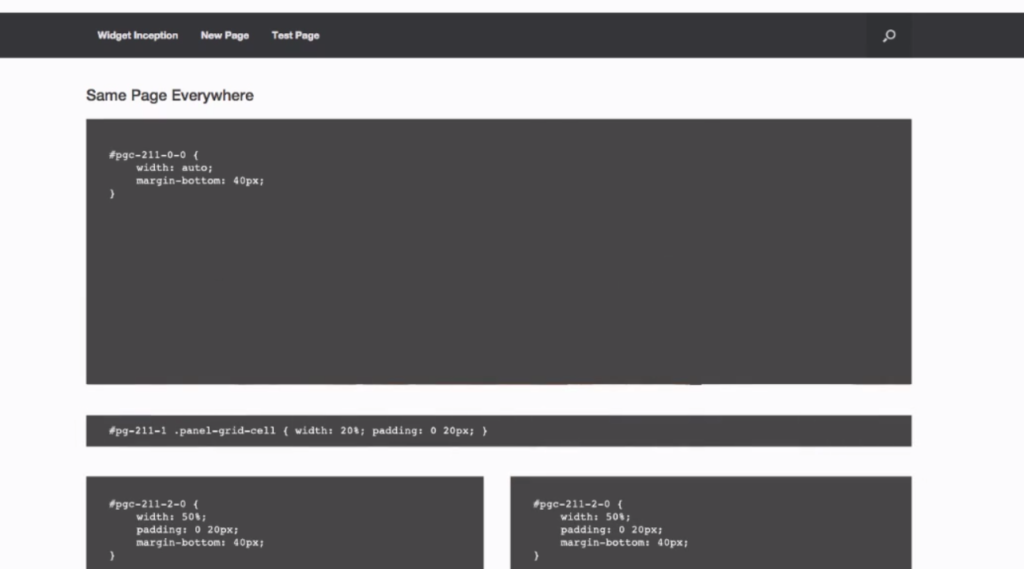The height and width of the screenshot is (569, 1024).
Task: Open the search icon in header
Action: click(x=888, y=36)
